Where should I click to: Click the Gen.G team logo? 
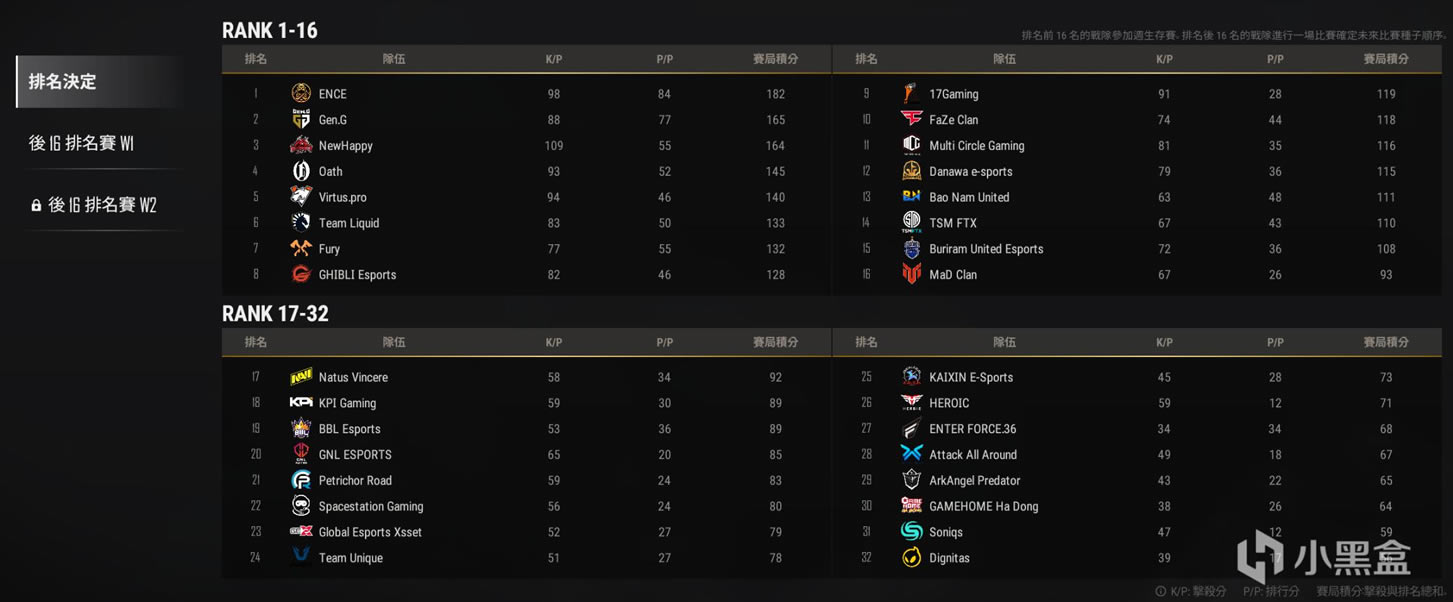click(x=301, y=119)
